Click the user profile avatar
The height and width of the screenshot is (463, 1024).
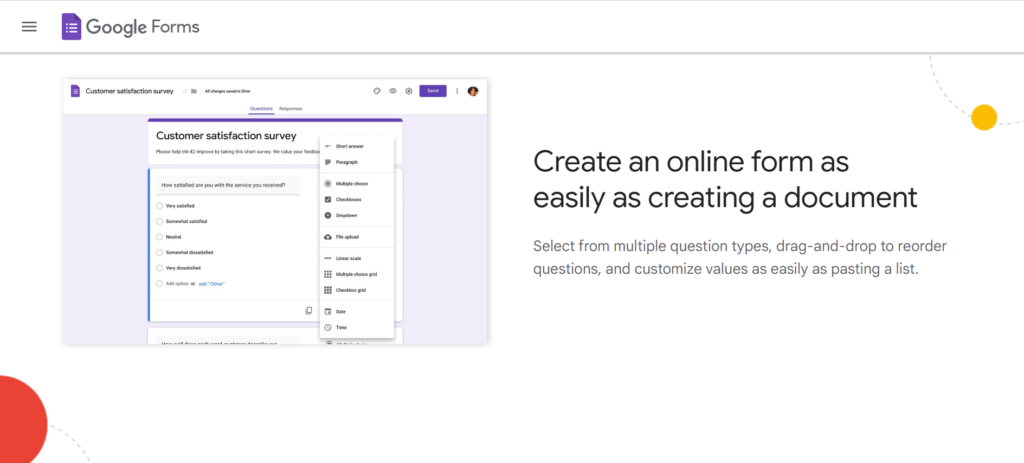coord(473,91)
